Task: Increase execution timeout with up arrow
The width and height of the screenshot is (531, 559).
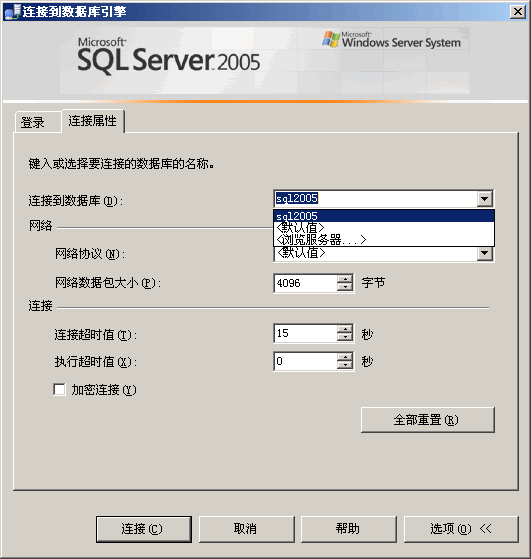Action: (x=345, y=357)
